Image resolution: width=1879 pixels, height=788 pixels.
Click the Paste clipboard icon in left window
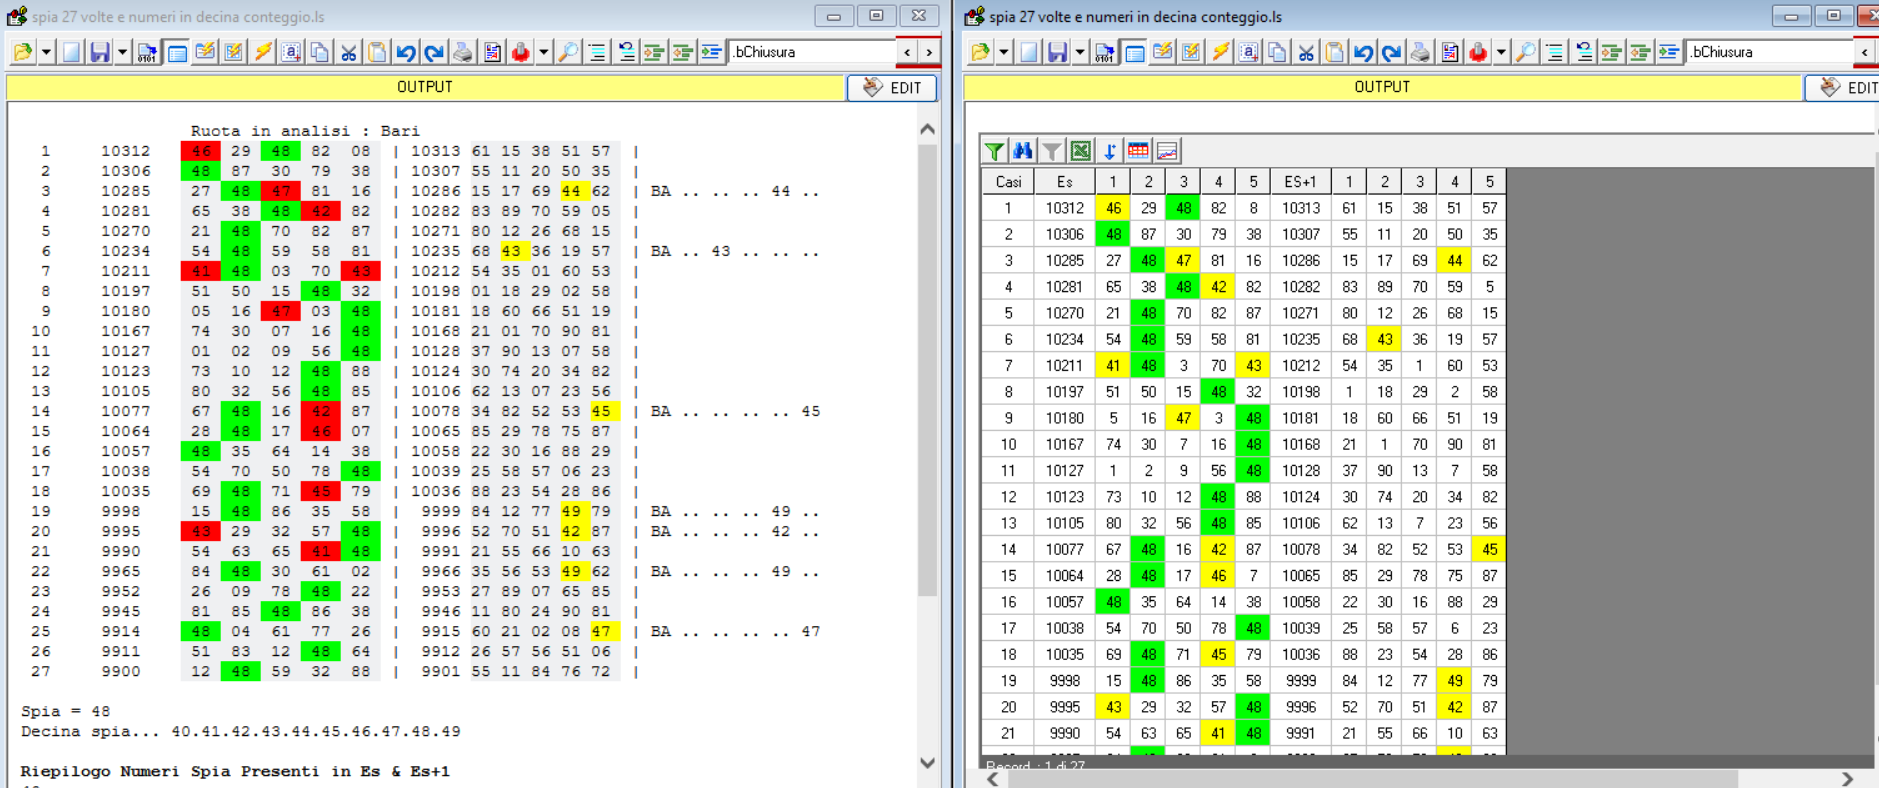click(x=377, y=52)
